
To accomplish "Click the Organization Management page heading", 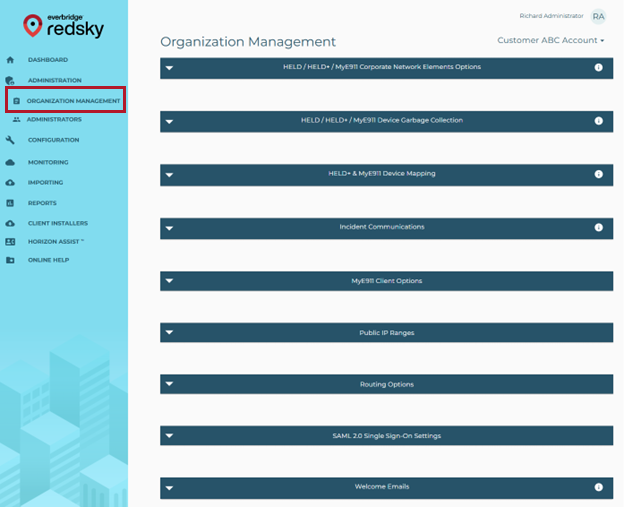I will coord(248,42).
